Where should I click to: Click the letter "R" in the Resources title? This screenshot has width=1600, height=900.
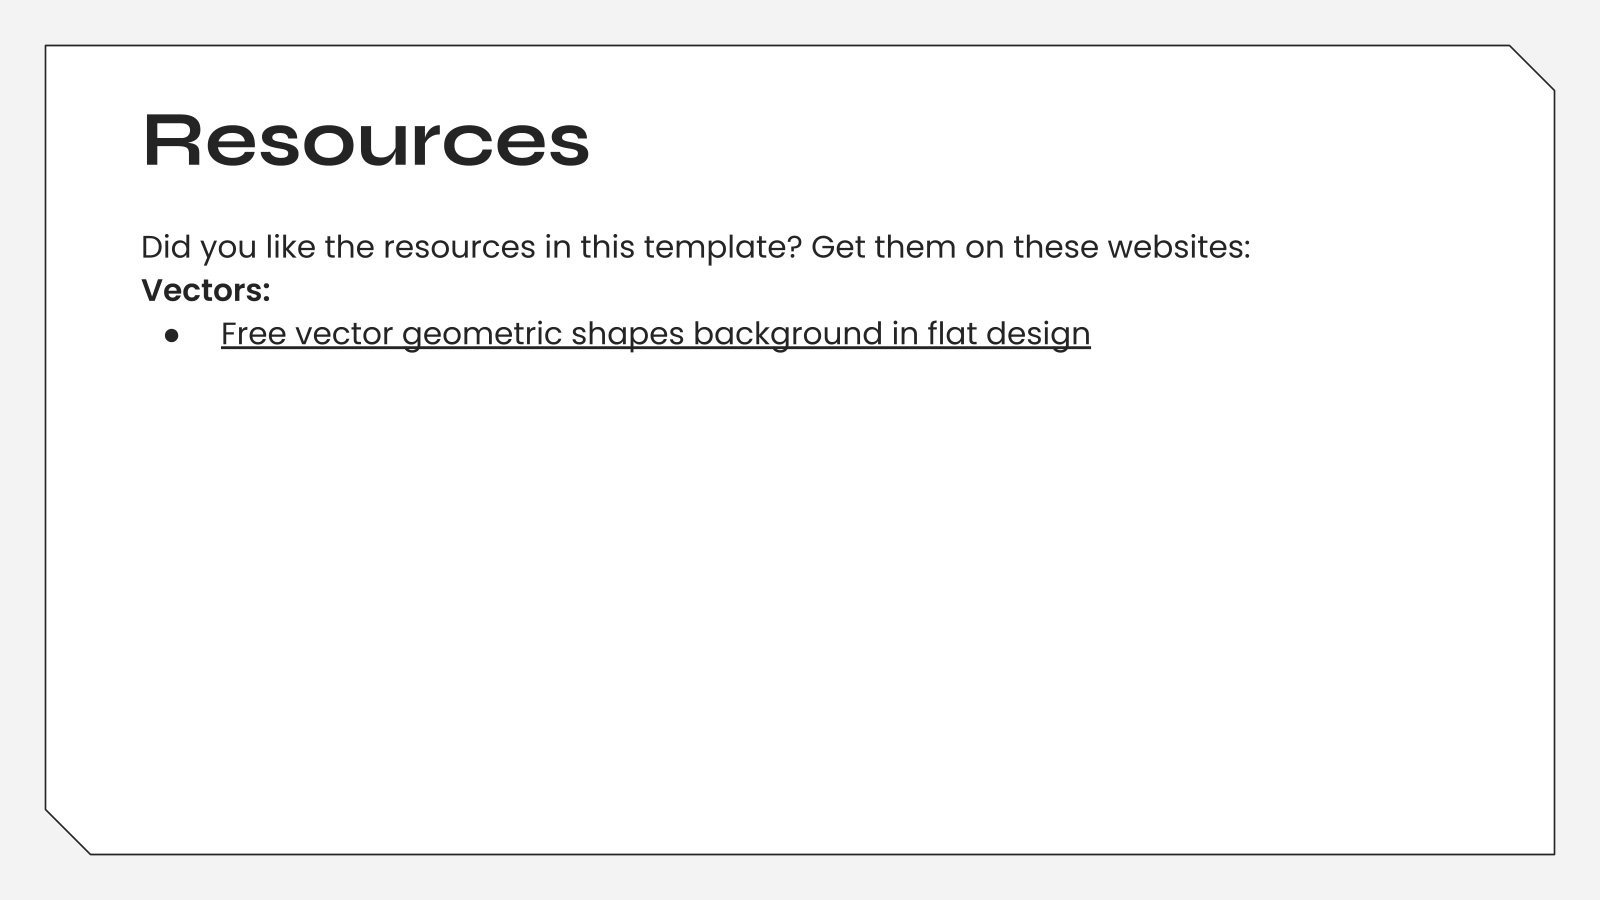tap(172, 140)
